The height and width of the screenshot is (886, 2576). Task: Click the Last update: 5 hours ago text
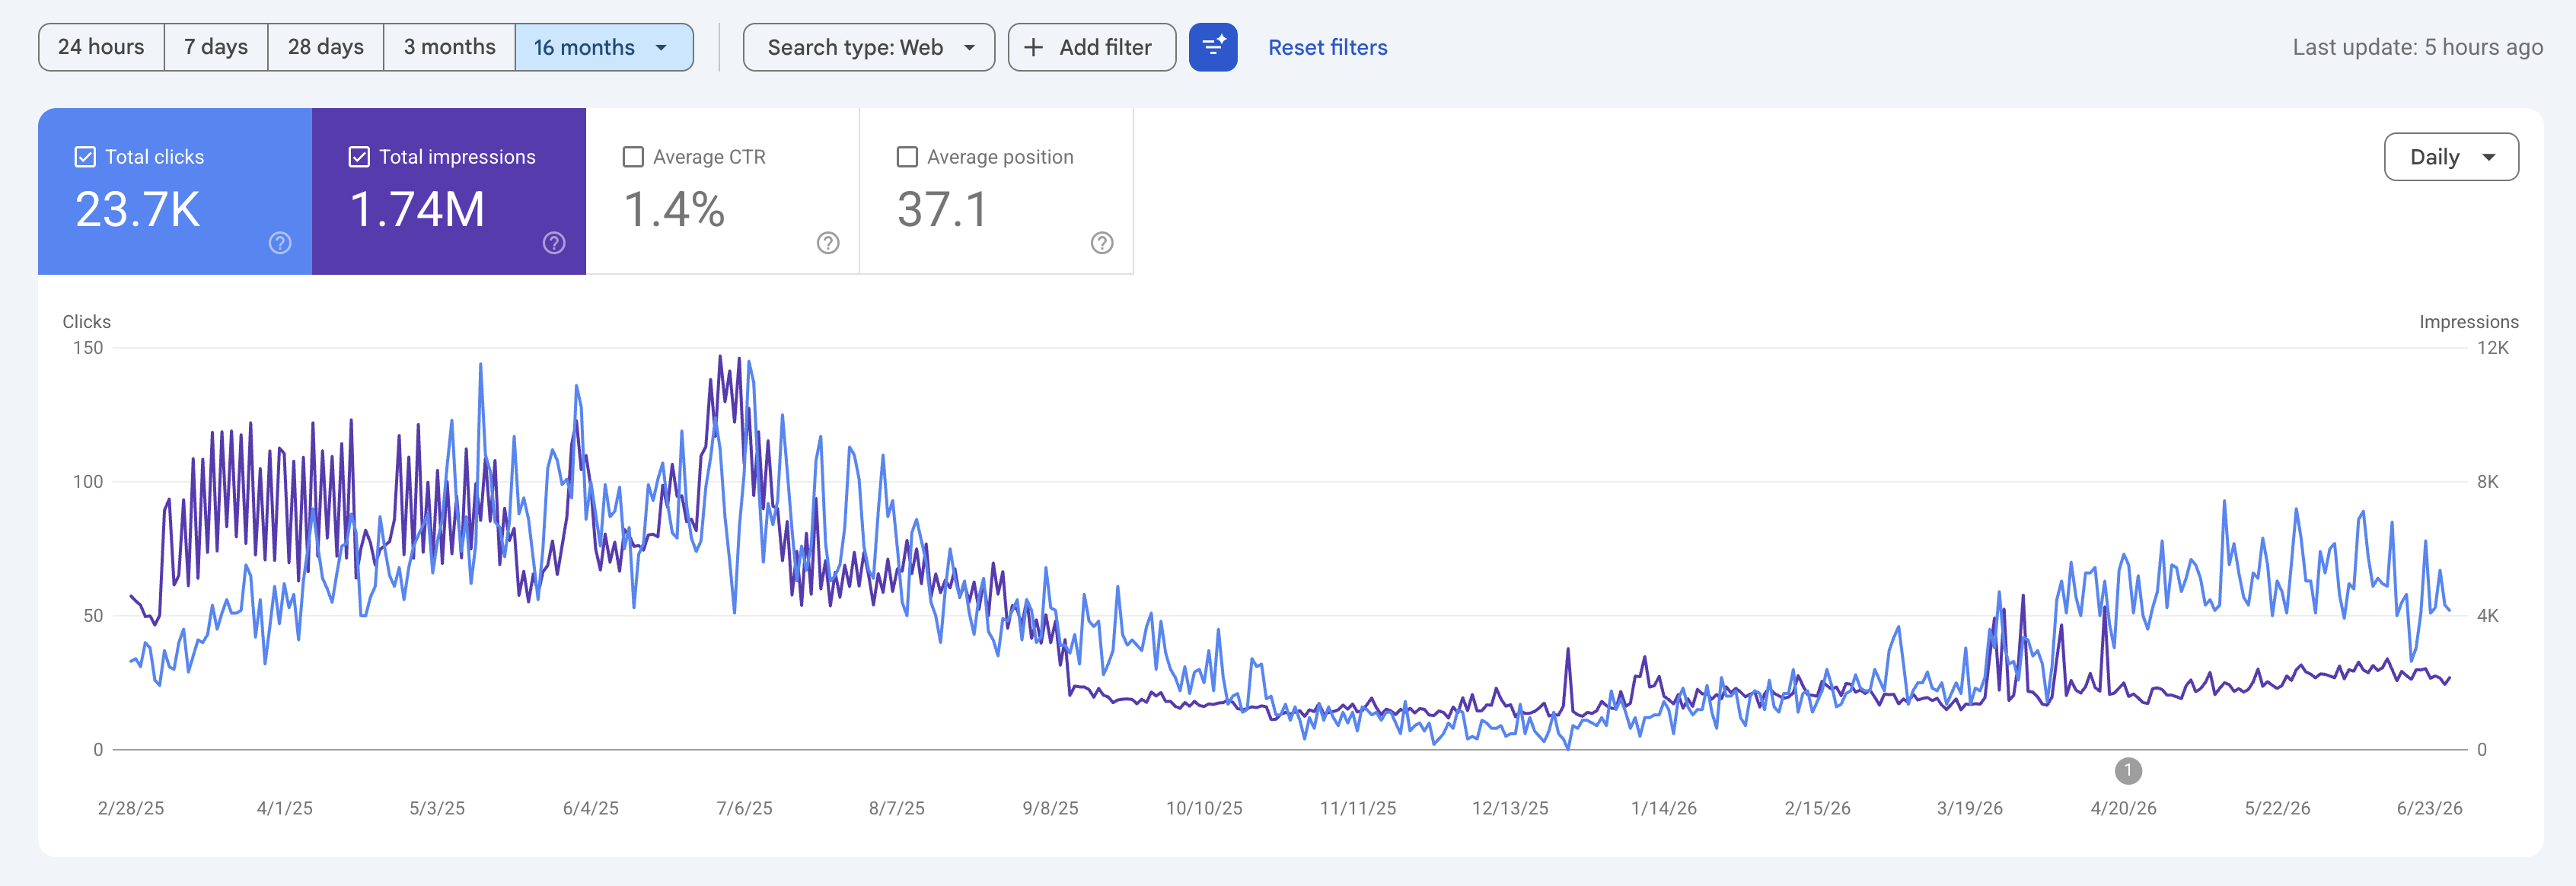2417,47
